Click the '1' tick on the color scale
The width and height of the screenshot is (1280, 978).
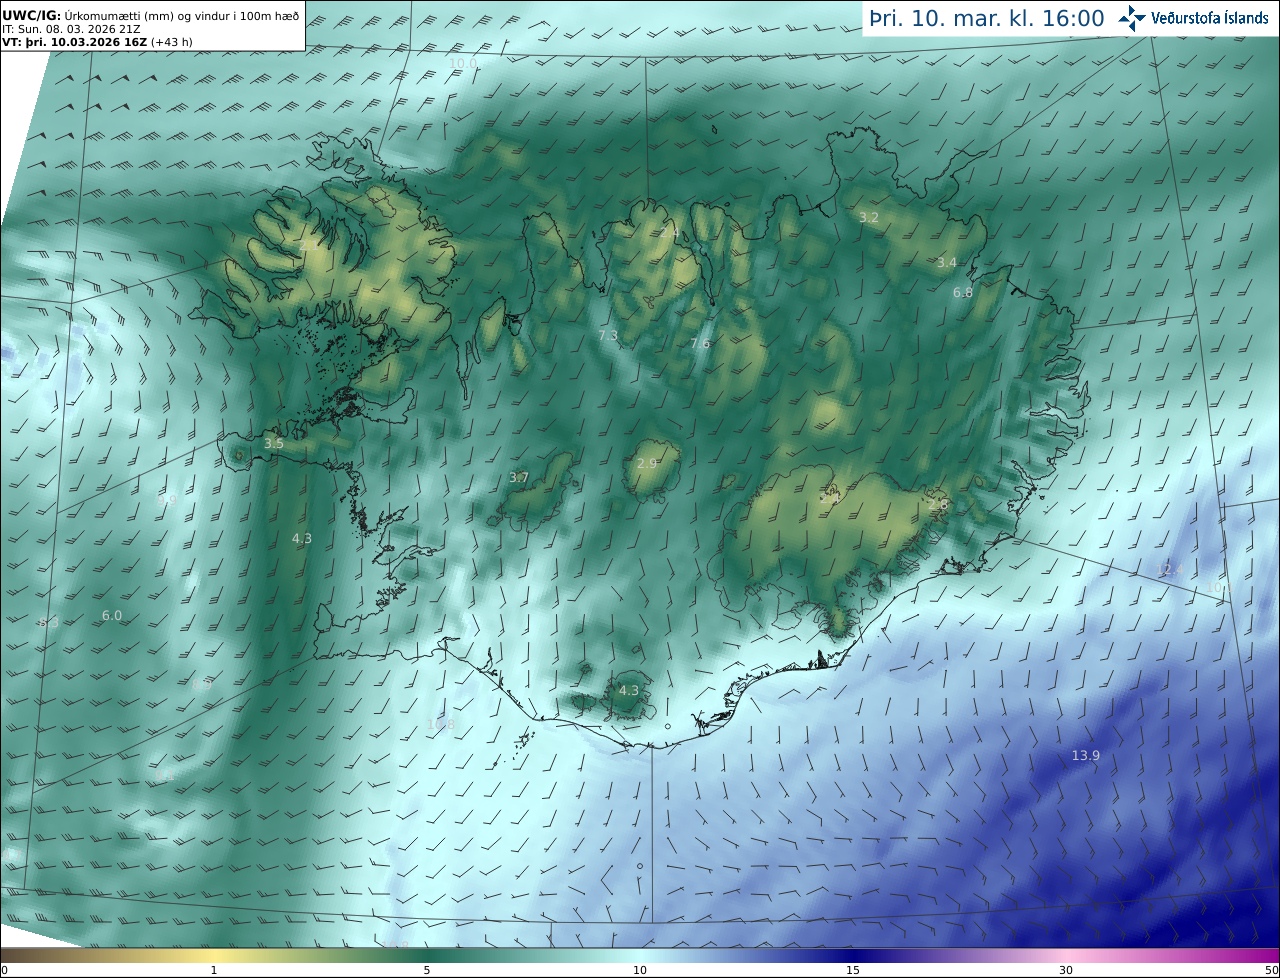pyautogui.click(x=214, y=970)
